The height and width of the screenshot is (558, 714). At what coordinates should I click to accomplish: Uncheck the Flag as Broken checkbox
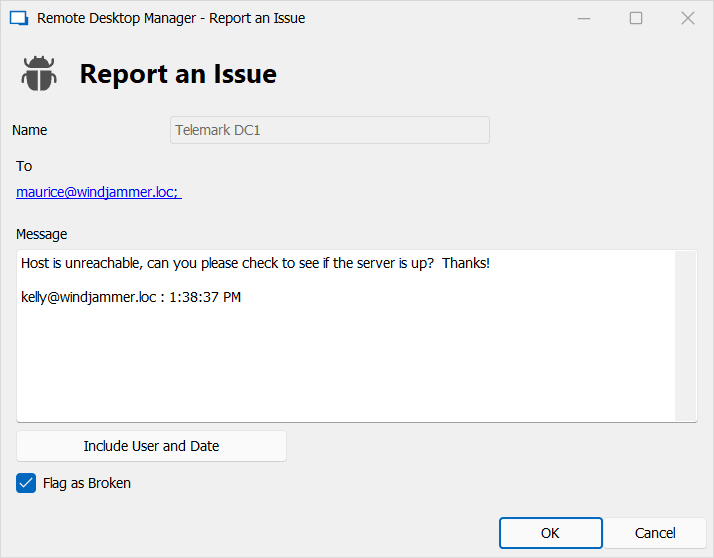pos(26,483)
